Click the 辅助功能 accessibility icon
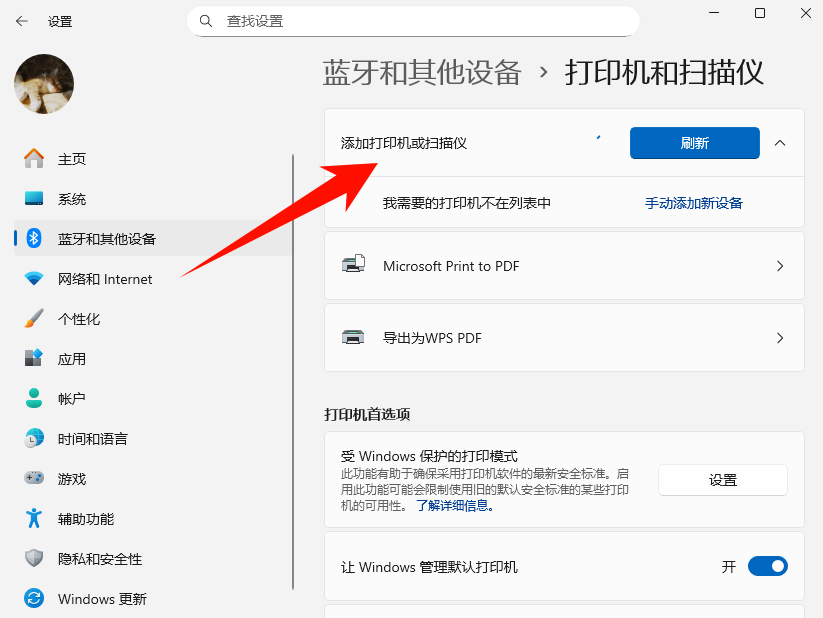The width and height of the screenshot is (823, 618). pyautogui.click(x=32, y=518)
